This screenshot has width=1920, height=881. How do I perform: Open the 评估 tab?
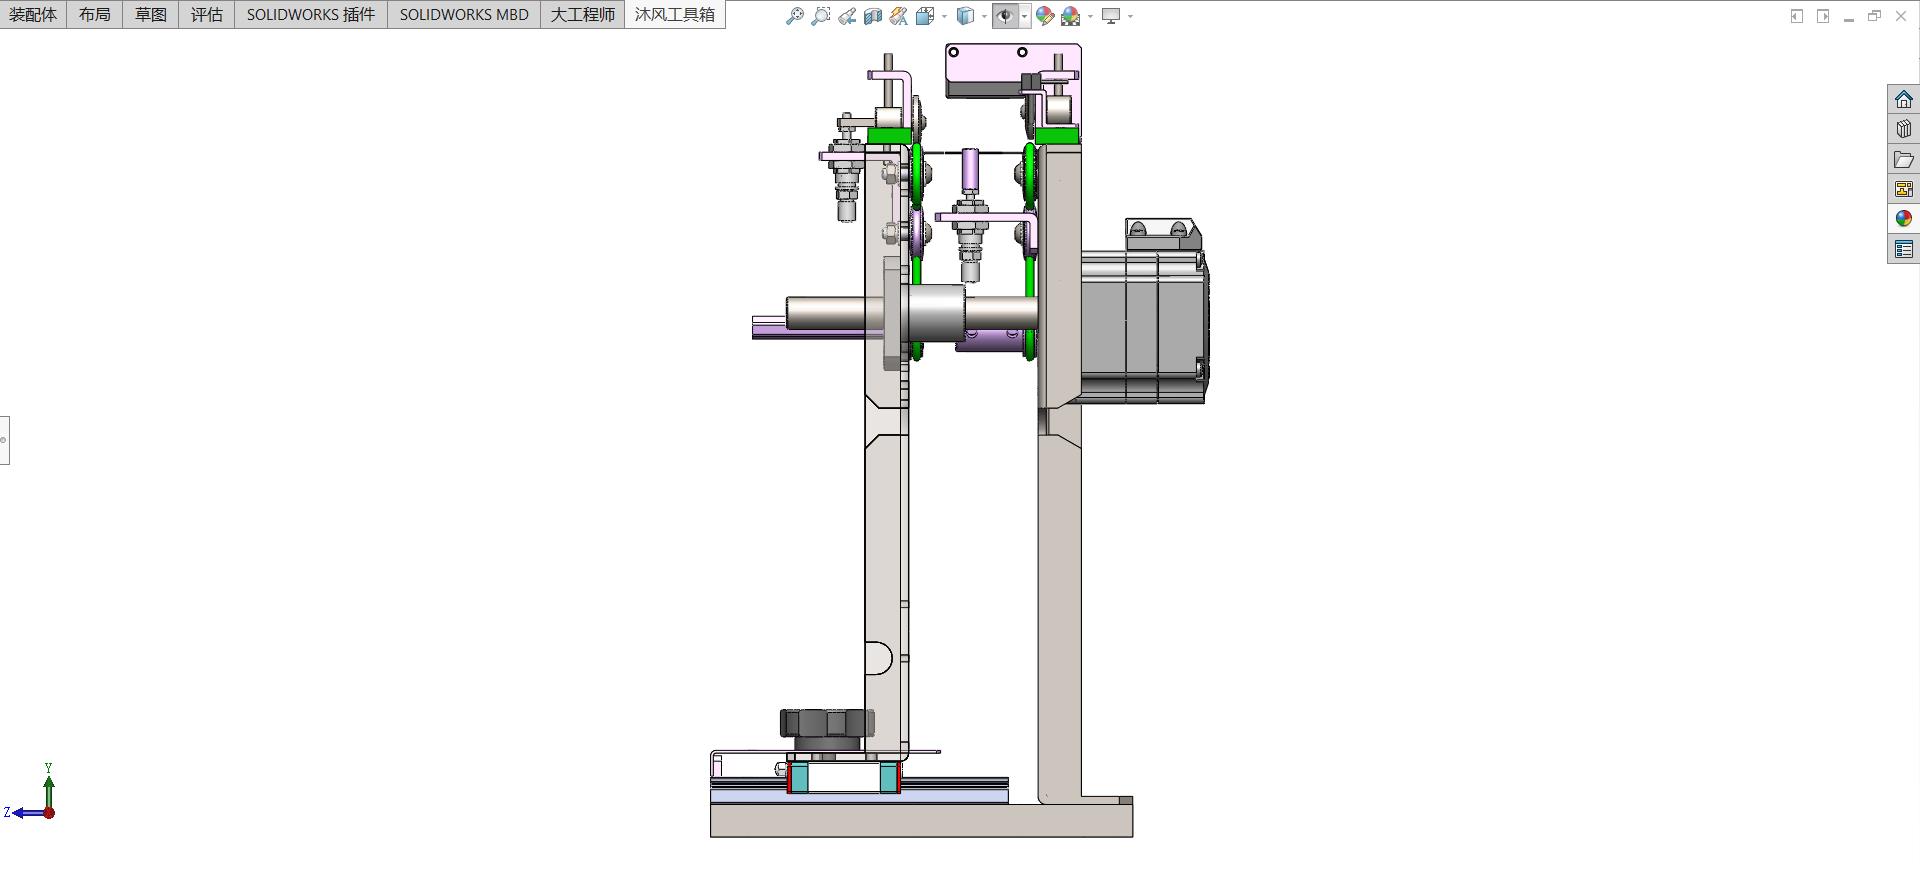click(207, 14)
